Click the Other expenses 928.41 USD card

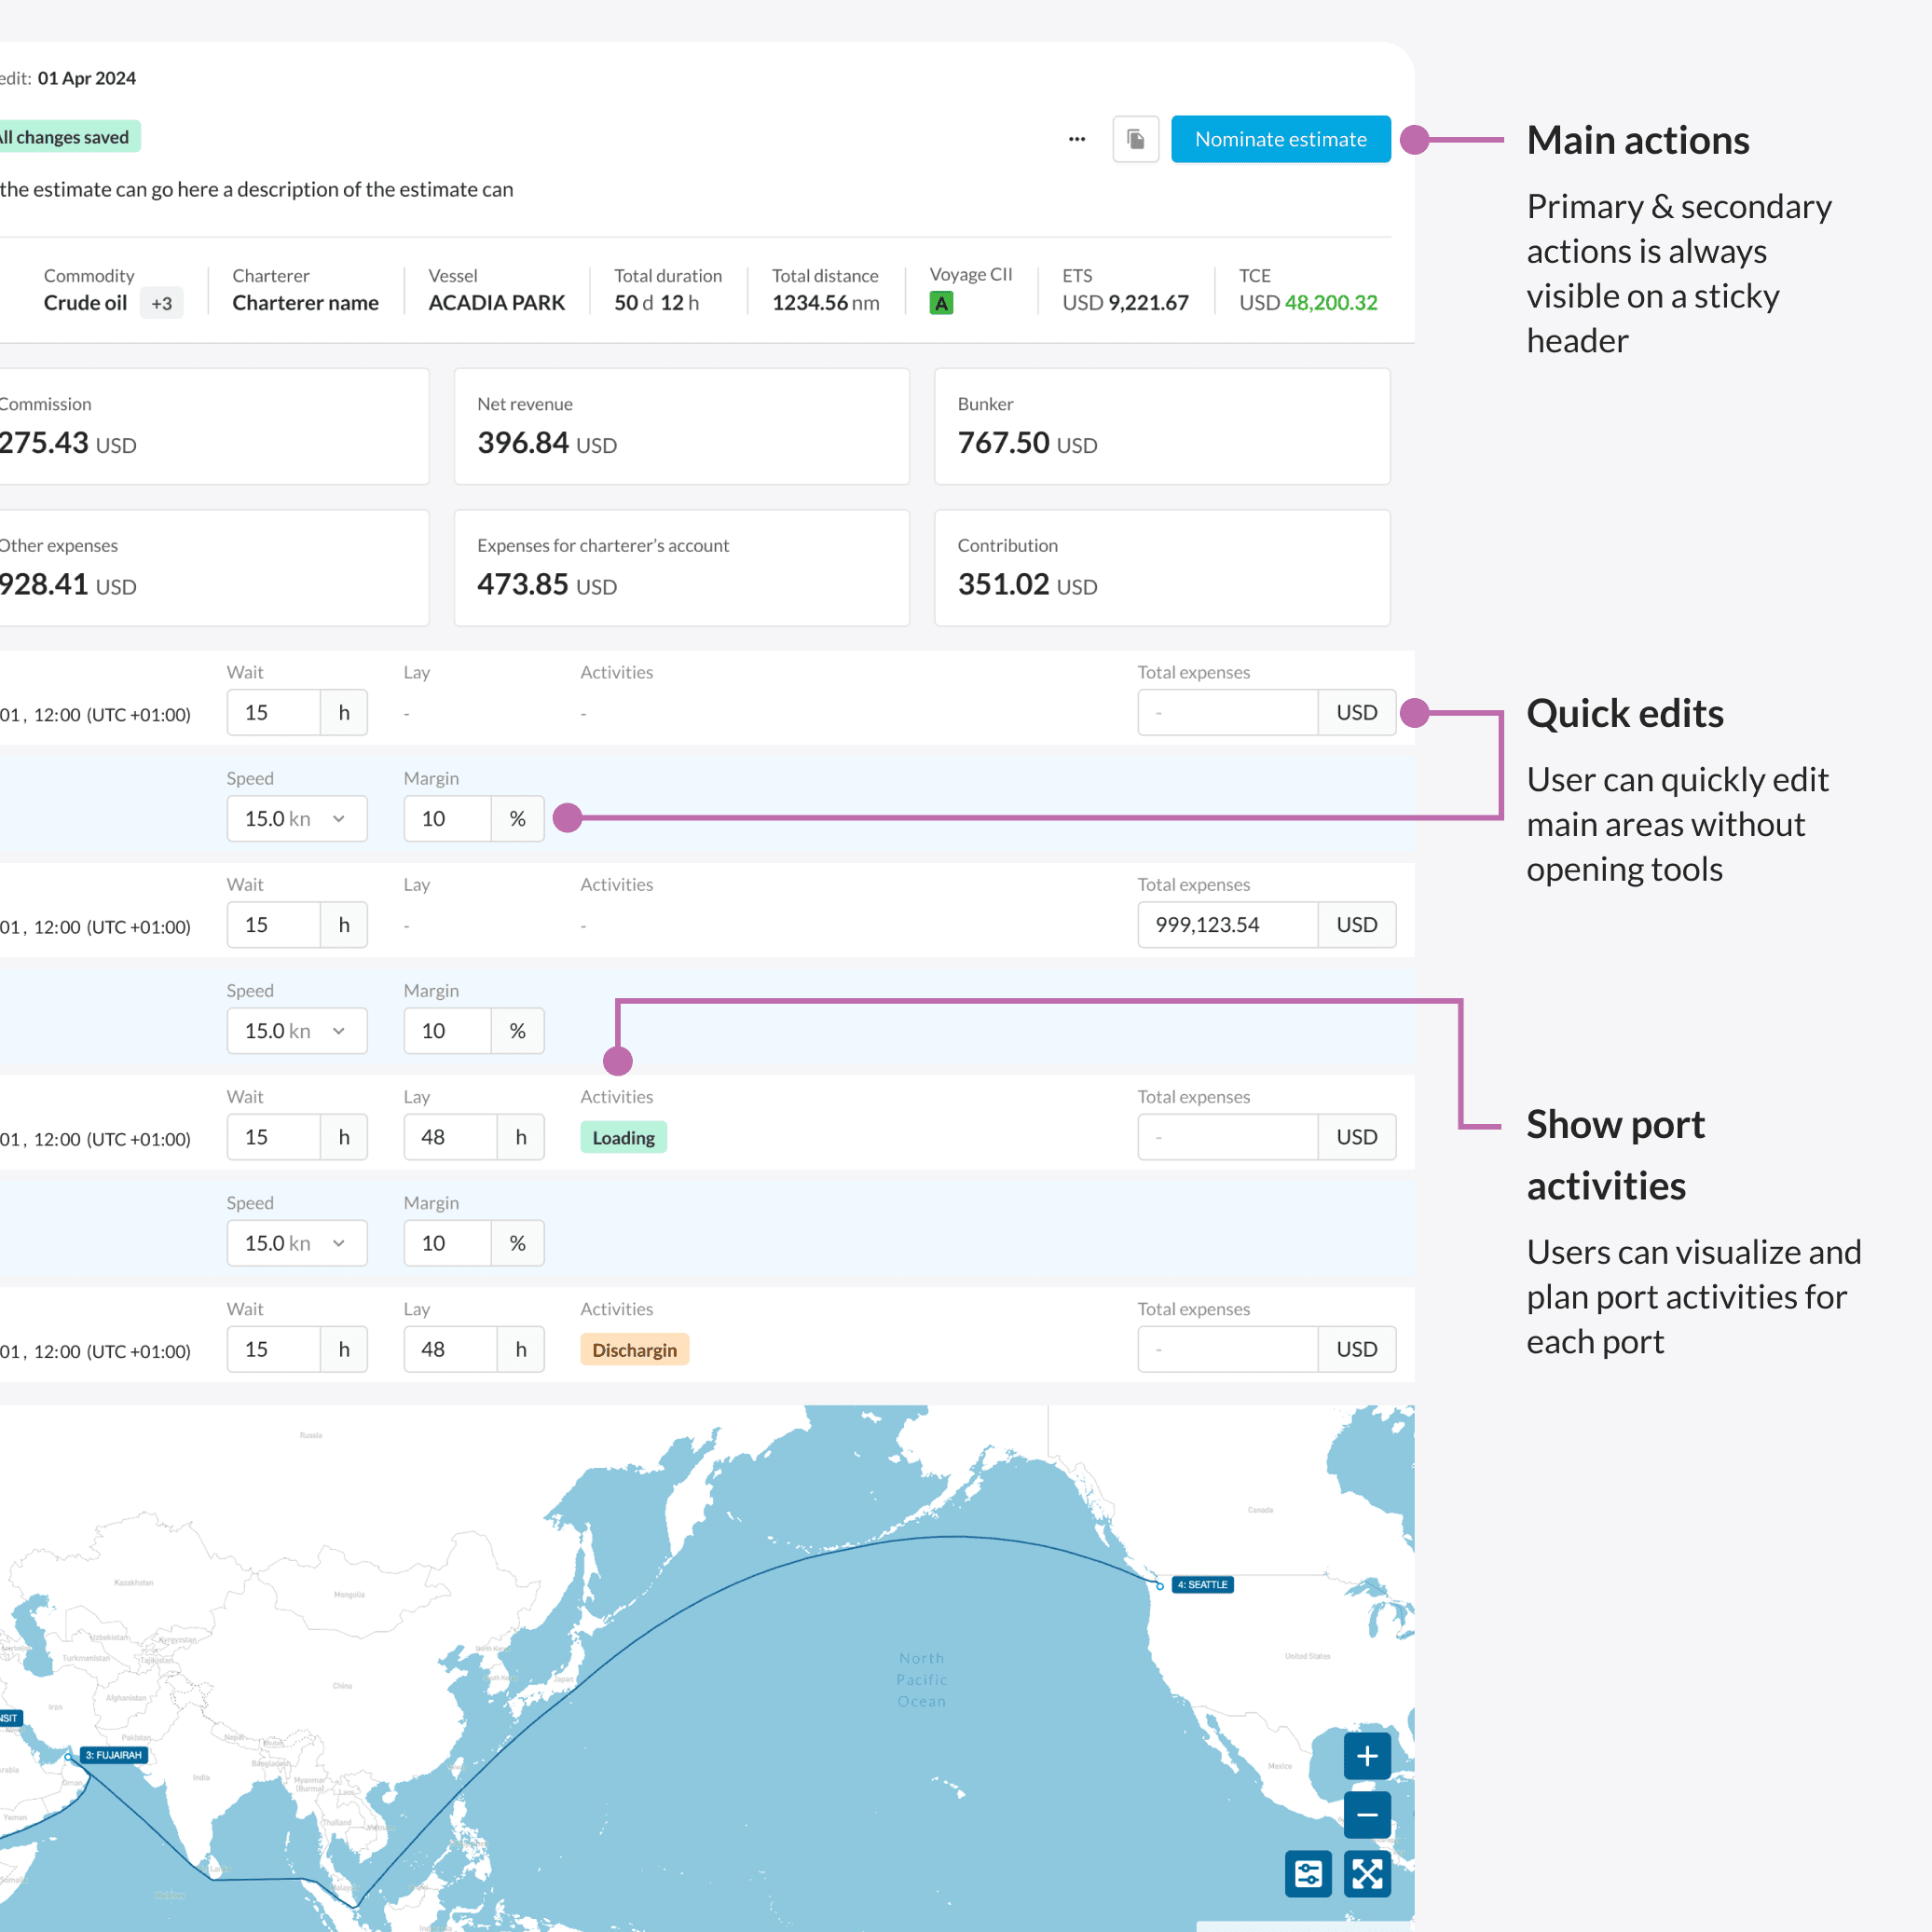pos(214,568)
